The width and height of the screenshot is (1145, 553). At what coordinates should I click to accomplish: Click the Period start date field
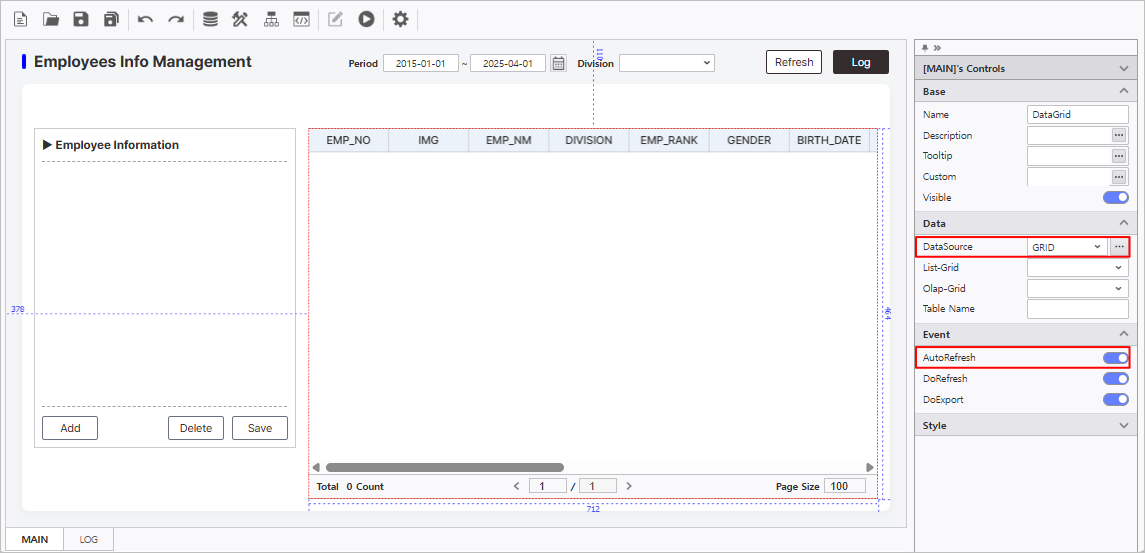tap(421, 64)
